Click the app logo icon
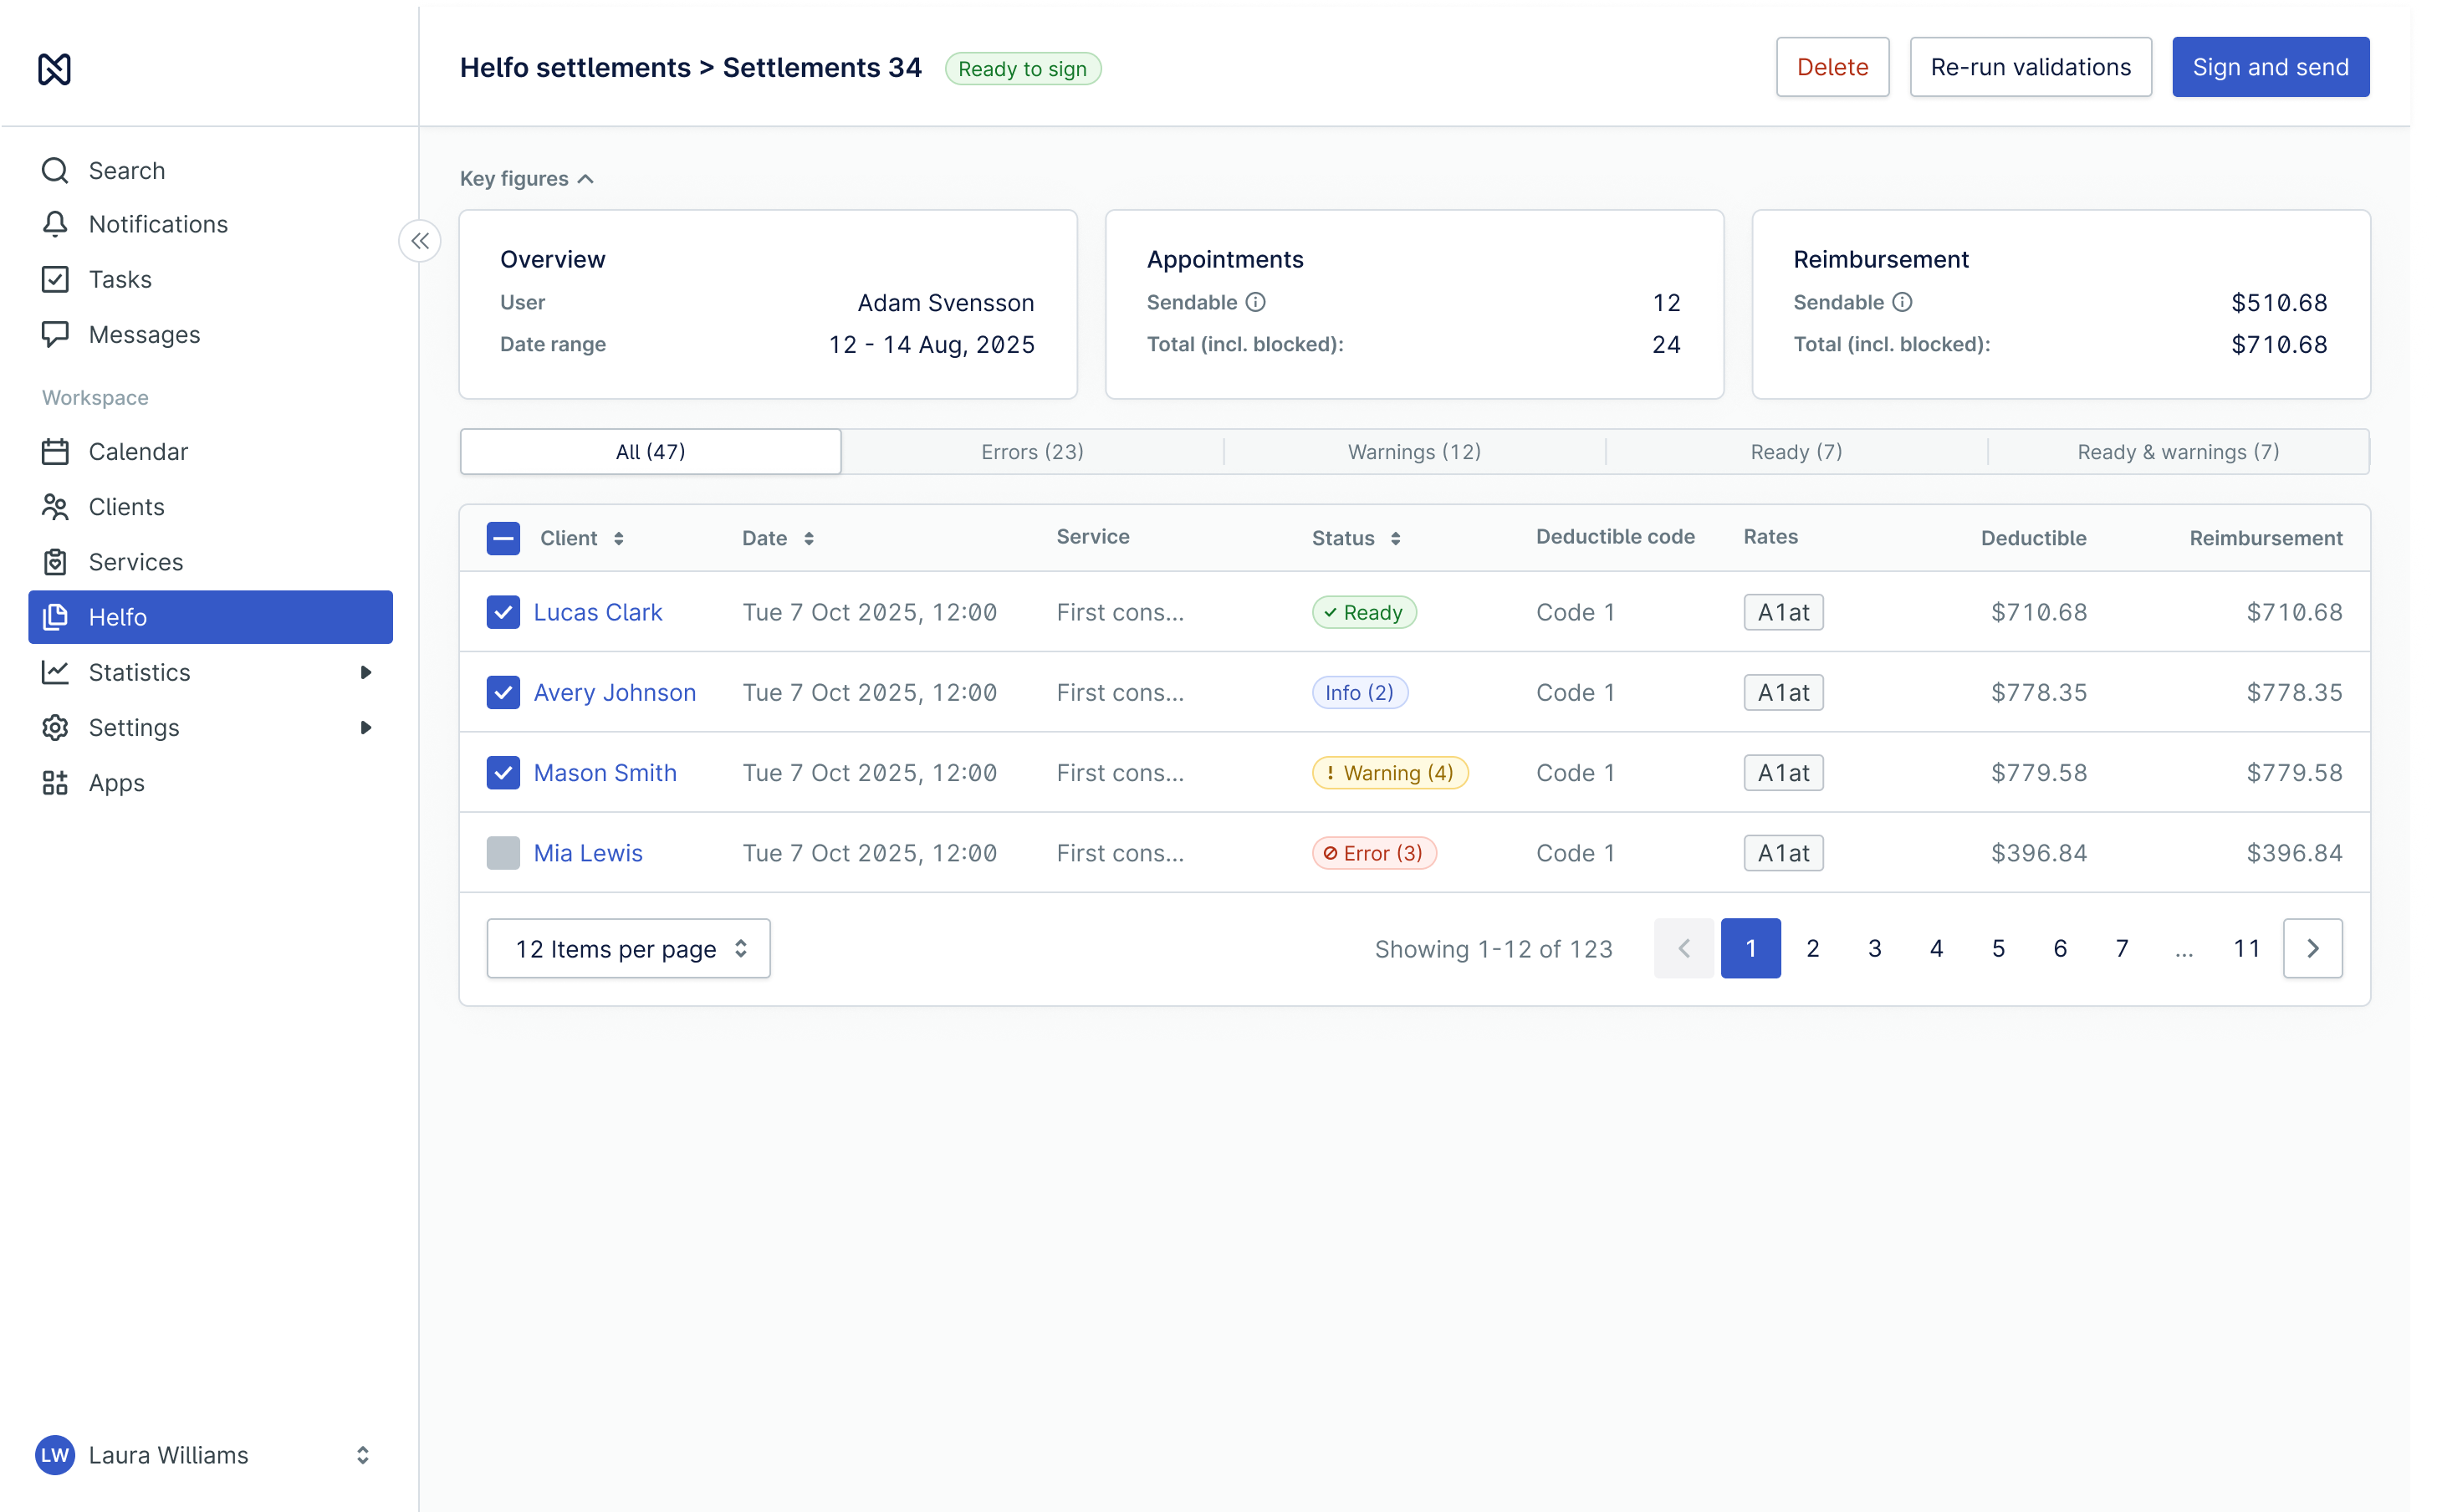 [x=54, y=68]
